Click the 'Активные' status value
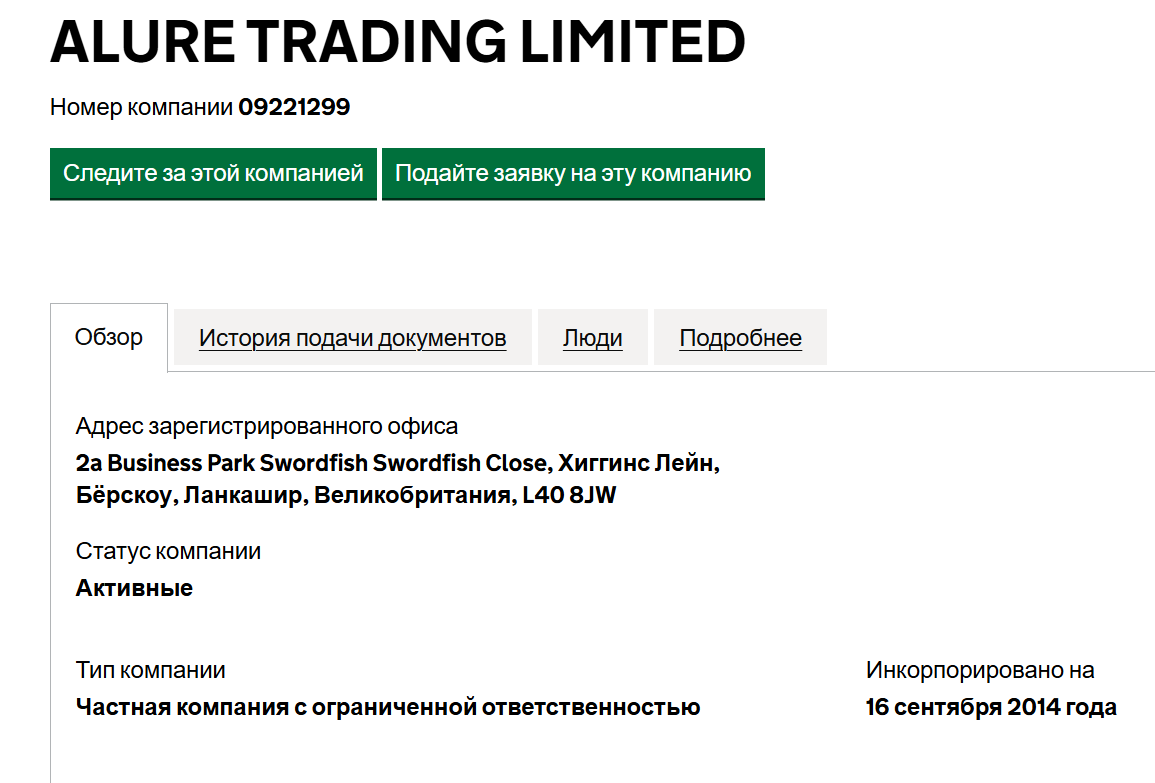 pos(134,588)
